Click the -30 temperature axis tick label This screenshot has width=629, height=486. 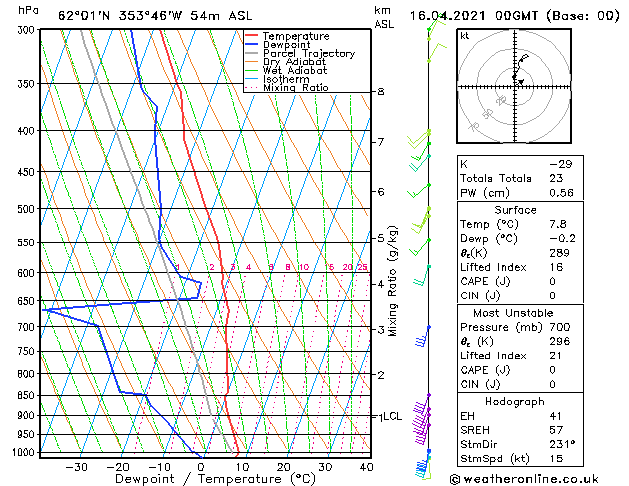76,467
